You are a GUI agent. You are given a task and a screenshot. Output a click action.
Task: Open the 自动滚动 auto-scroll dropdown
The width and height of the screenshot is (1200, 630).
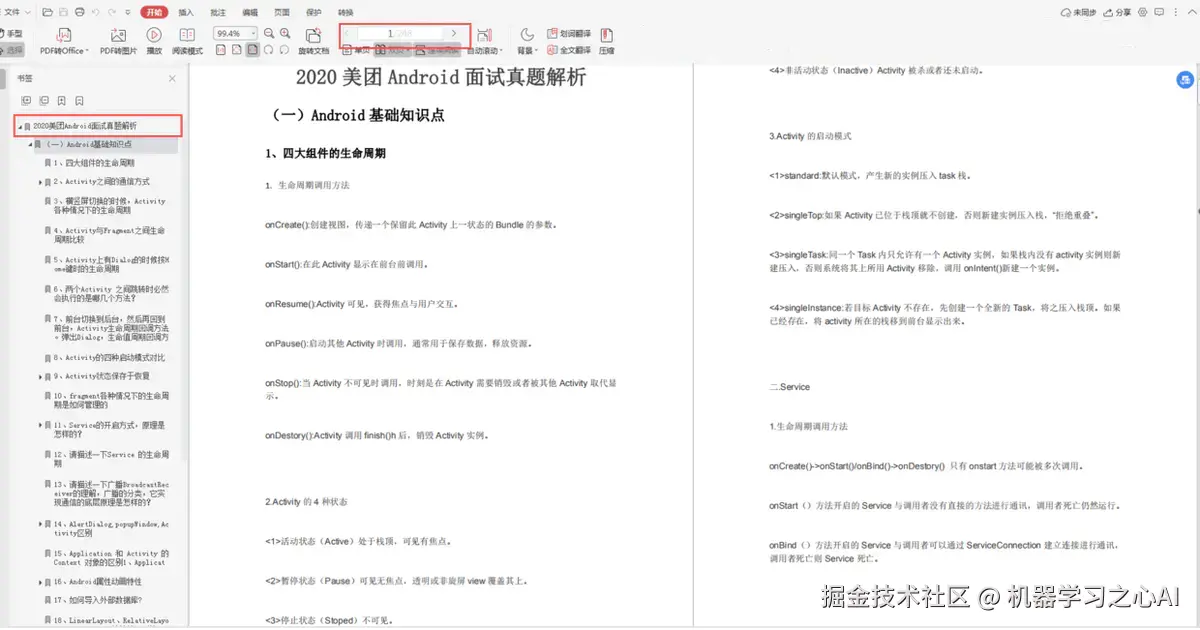484,41
